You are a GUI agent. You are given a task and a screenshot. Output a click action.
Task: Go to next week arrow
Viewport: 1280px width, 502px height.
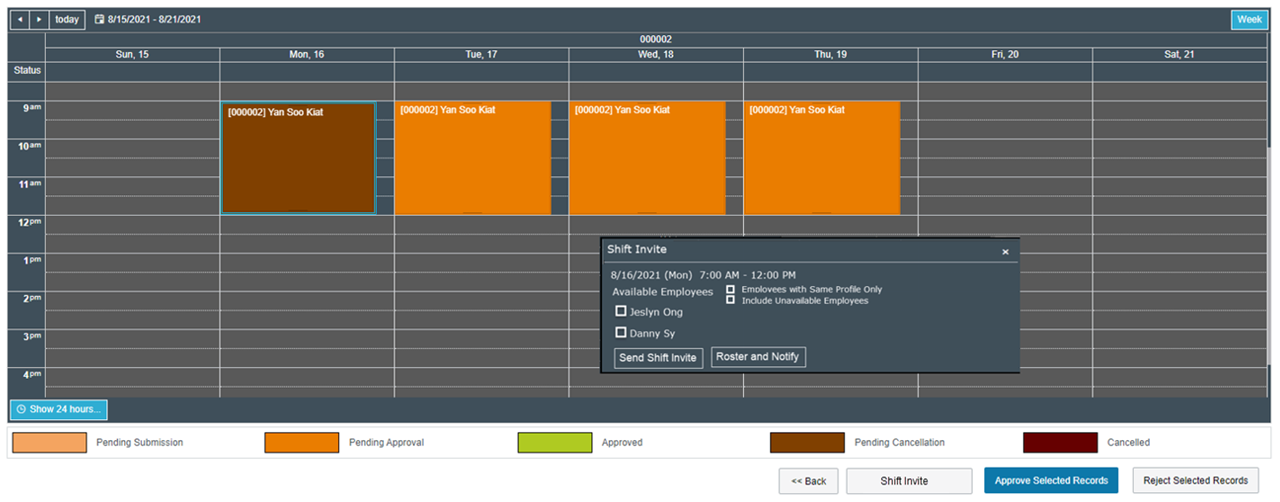coord(39,19)
